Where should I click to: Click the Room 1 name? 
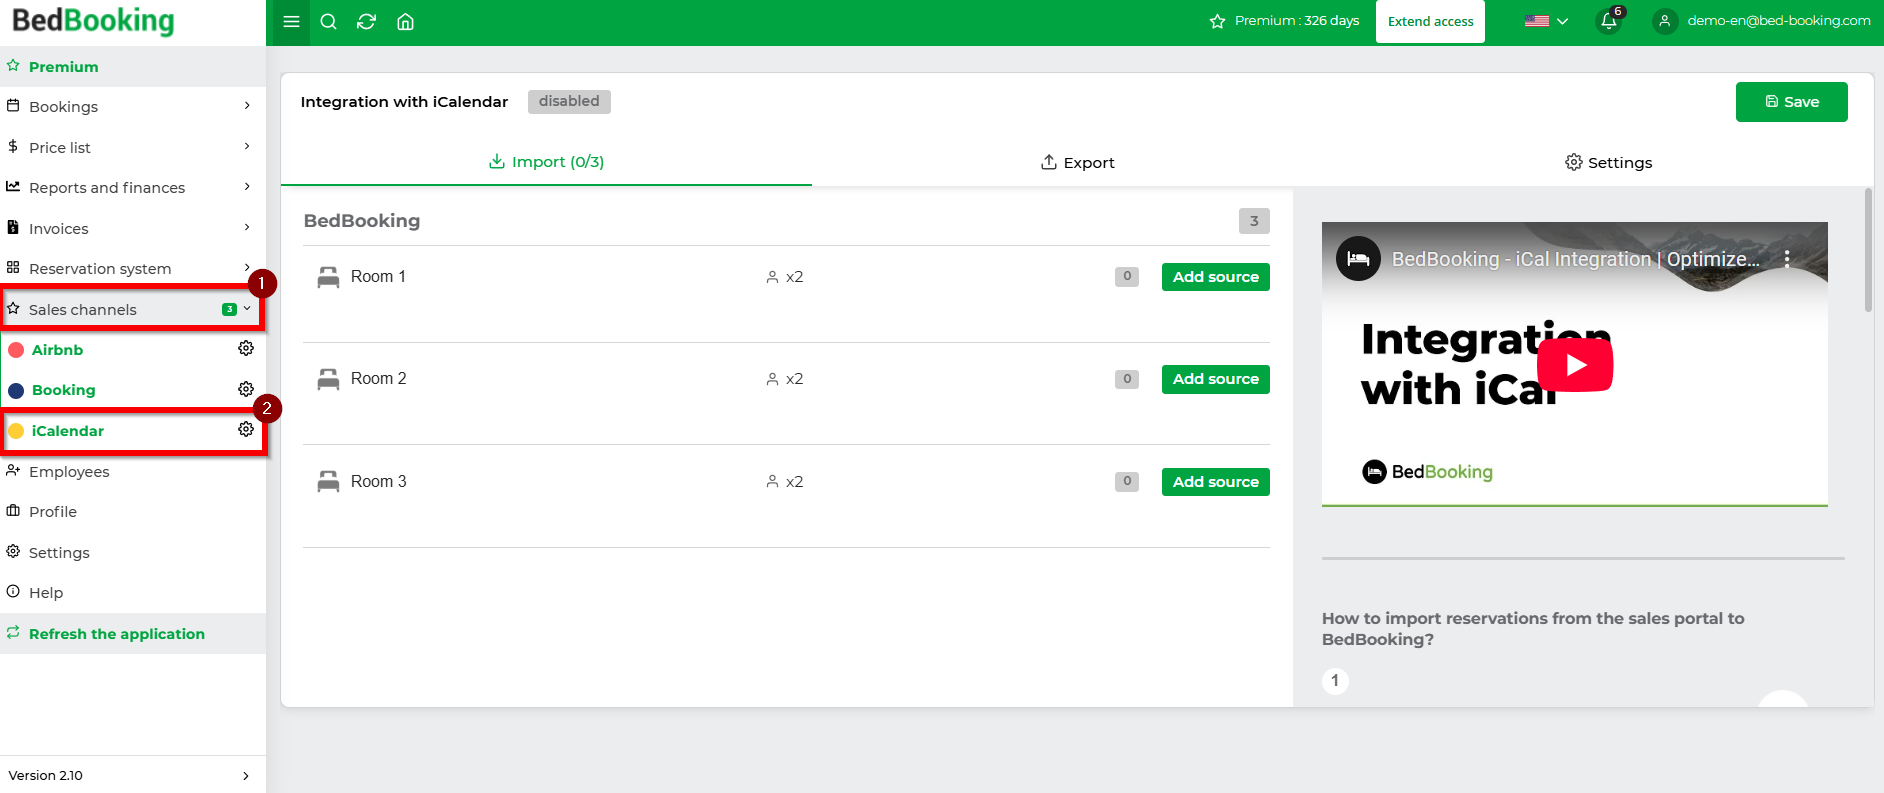(x=378, y=277)
